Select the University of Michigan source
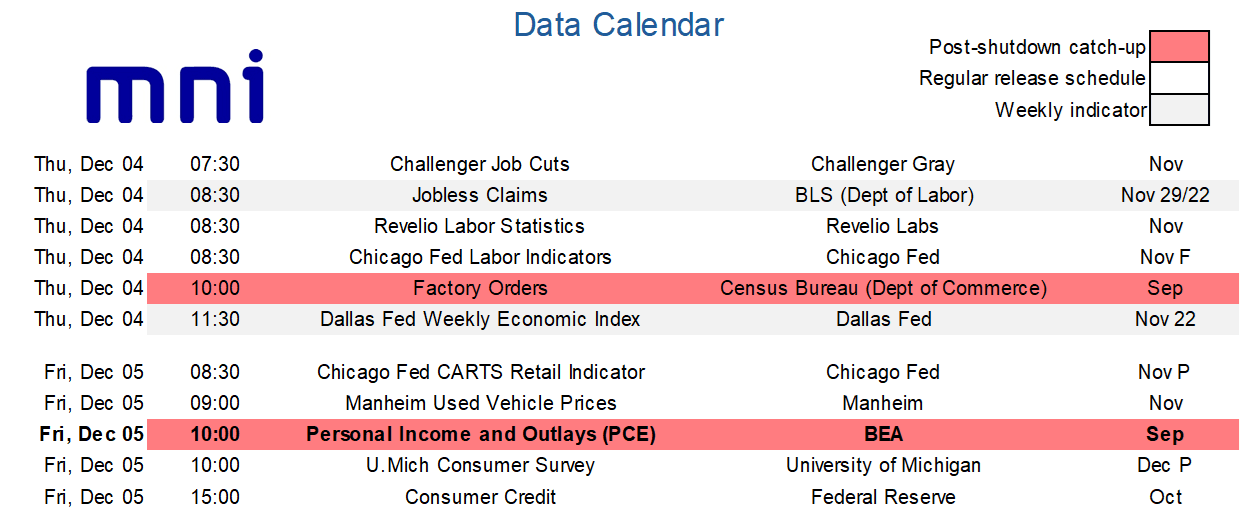This screenshot has height=515, width=1242. (x=883, y=465)
